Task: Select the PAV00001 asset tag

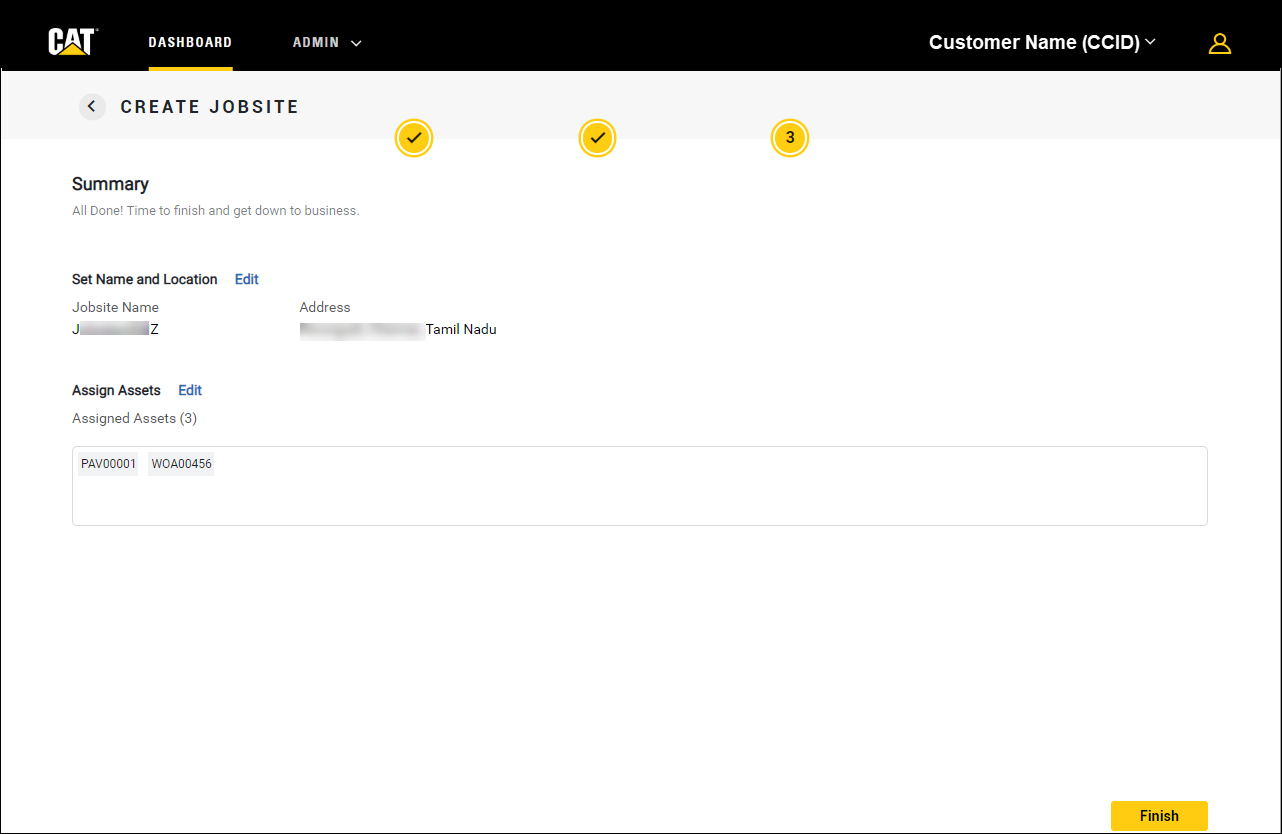Action: 108,464
